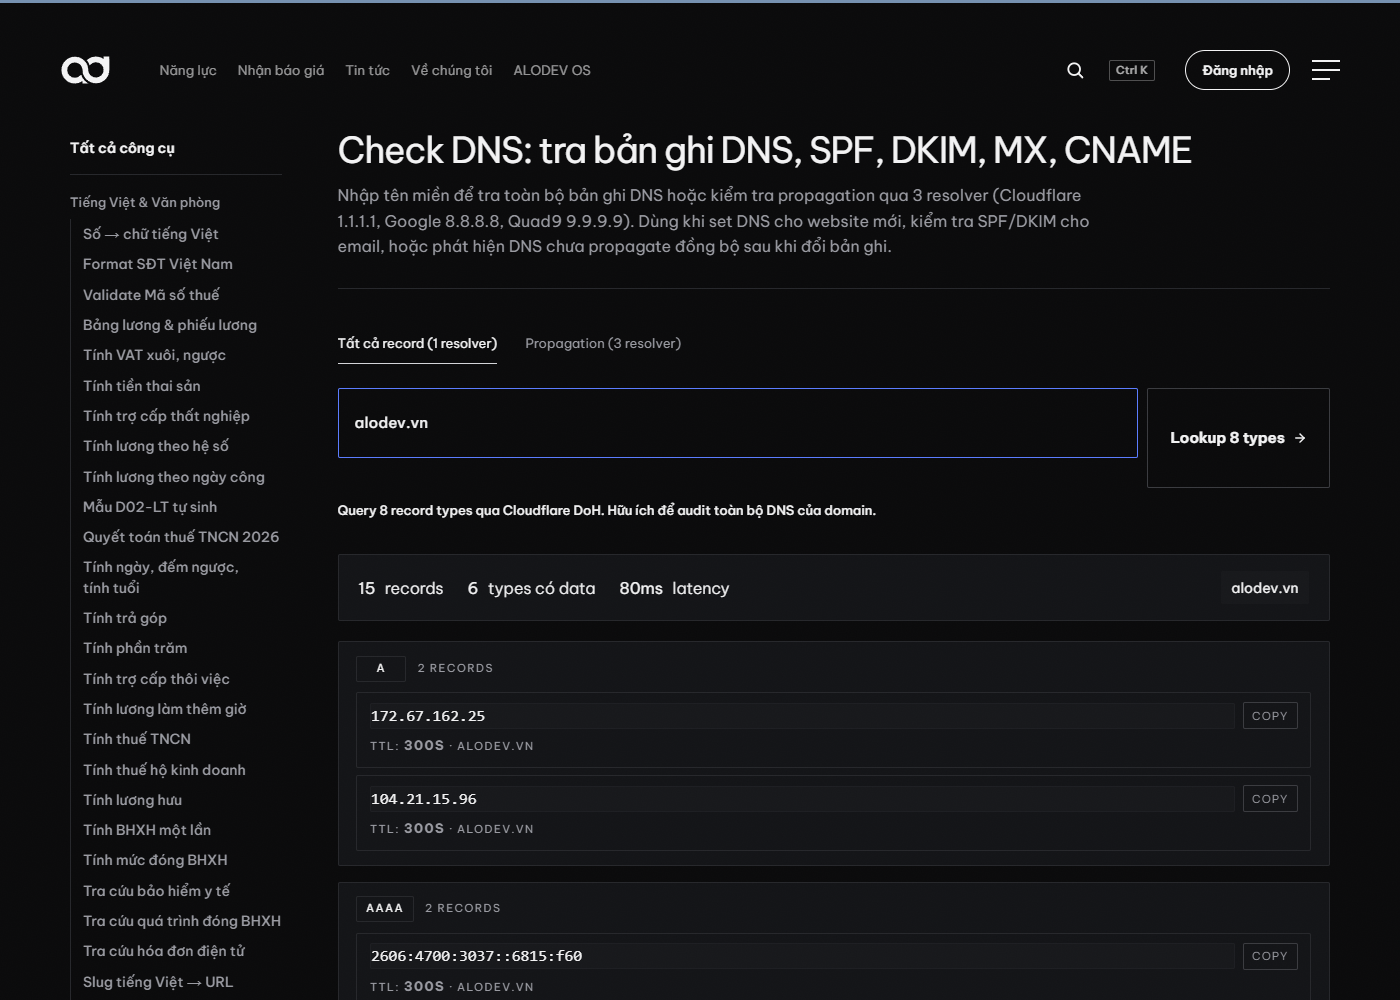The width and height of the screenshot is (1400, 1000).
Task: Open Tính lương hưu tool
Action: 133,800
